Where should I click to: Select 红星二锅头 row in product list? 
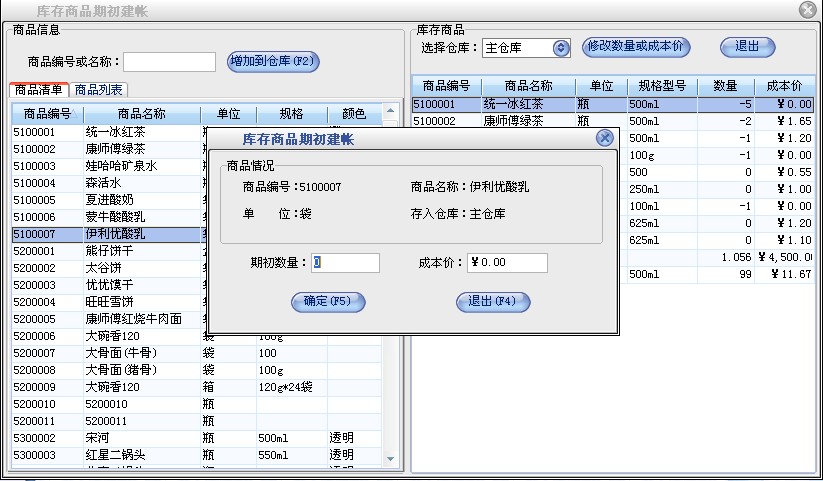pyautogui.click(x=115, y=455)
